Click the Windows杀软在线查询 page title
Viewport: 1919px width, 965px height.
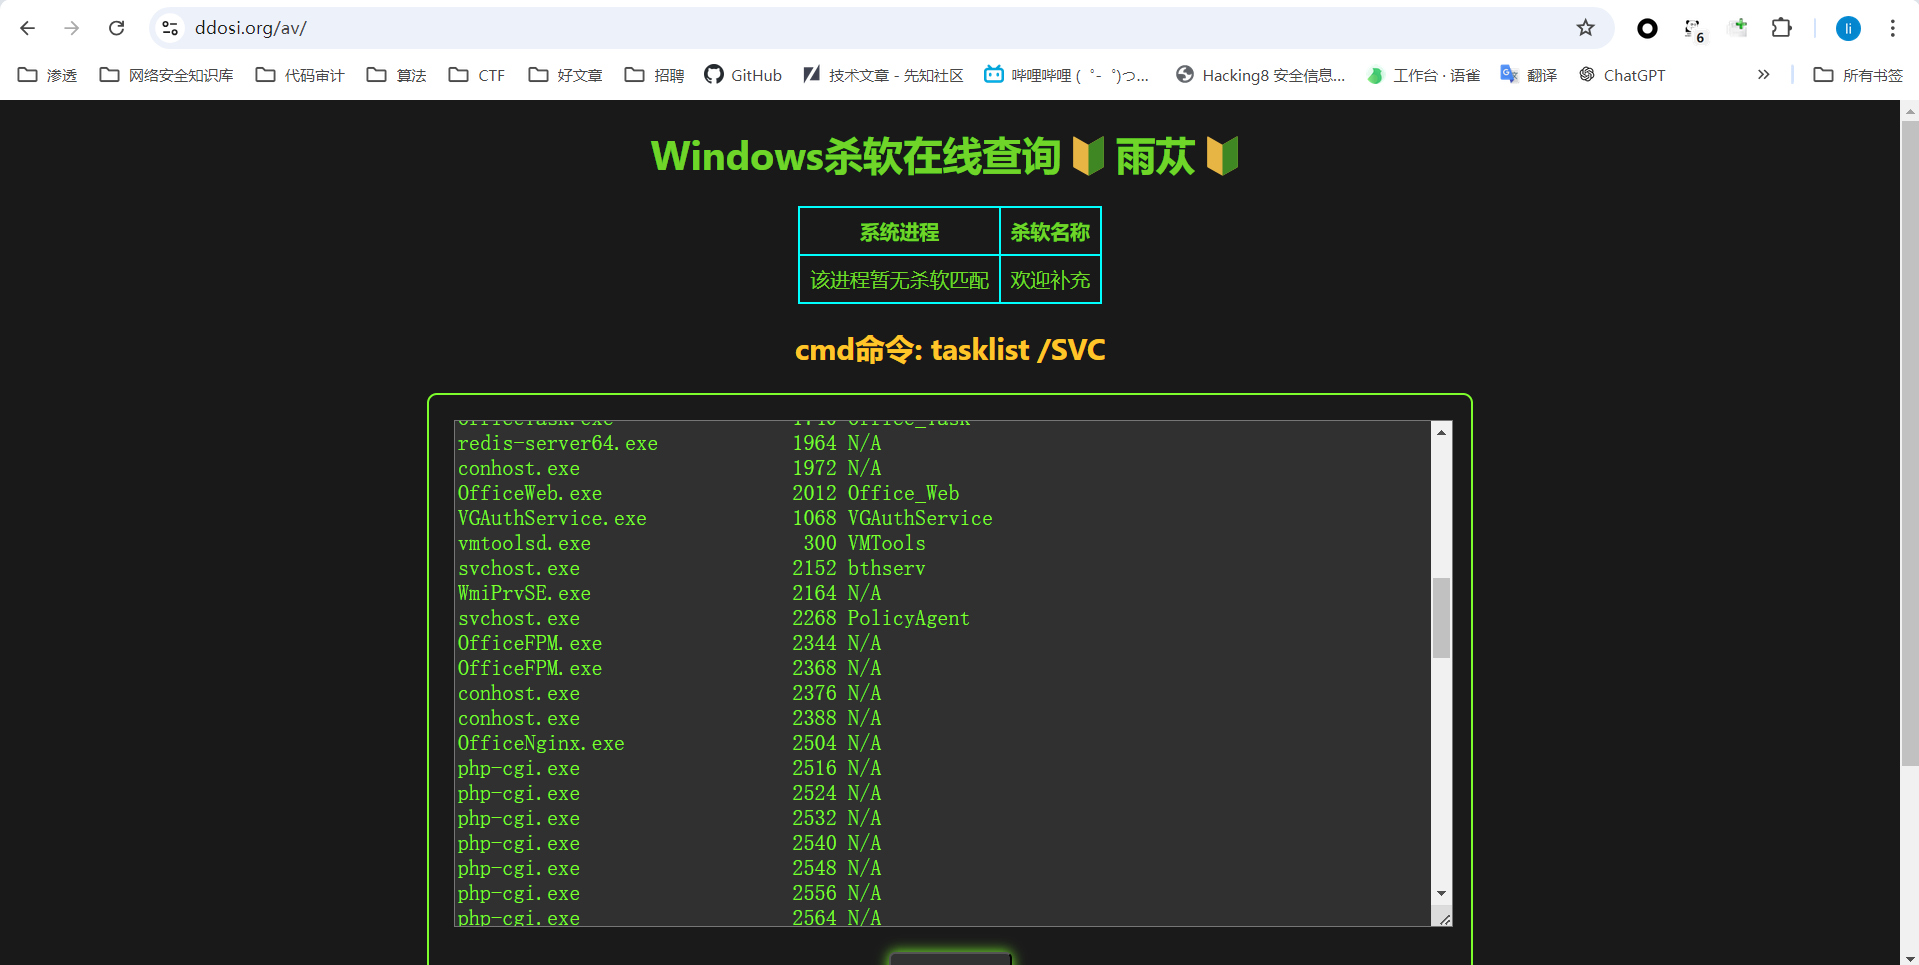(945, 156)
